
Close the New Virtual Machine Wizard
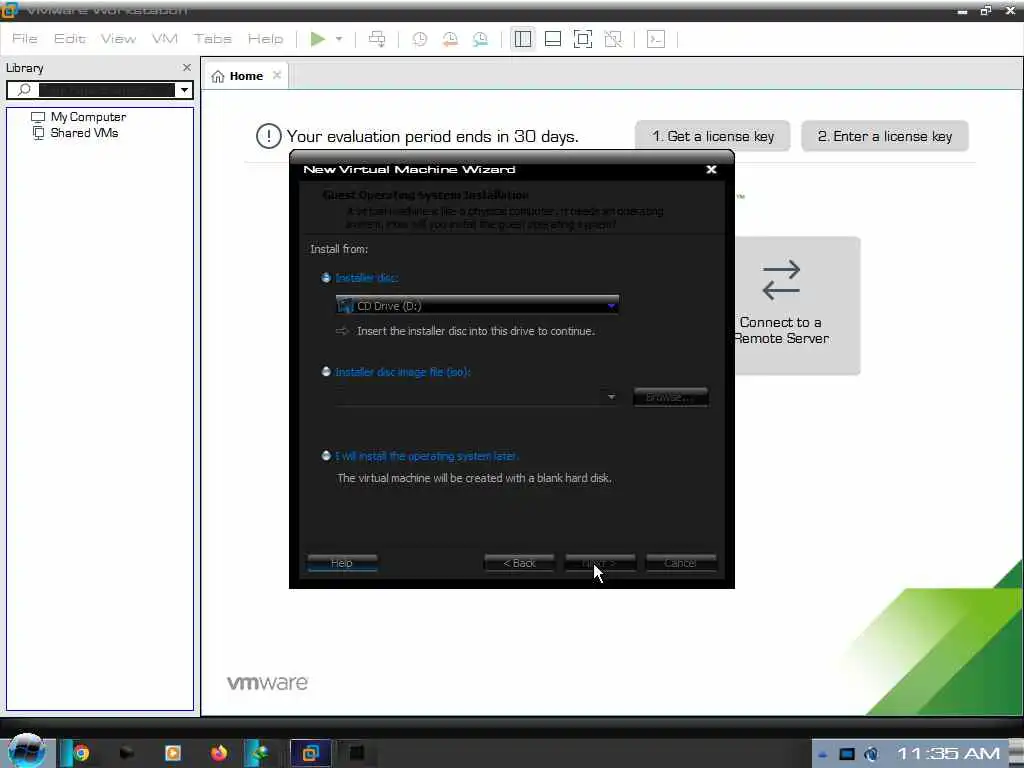pos(711,169)
